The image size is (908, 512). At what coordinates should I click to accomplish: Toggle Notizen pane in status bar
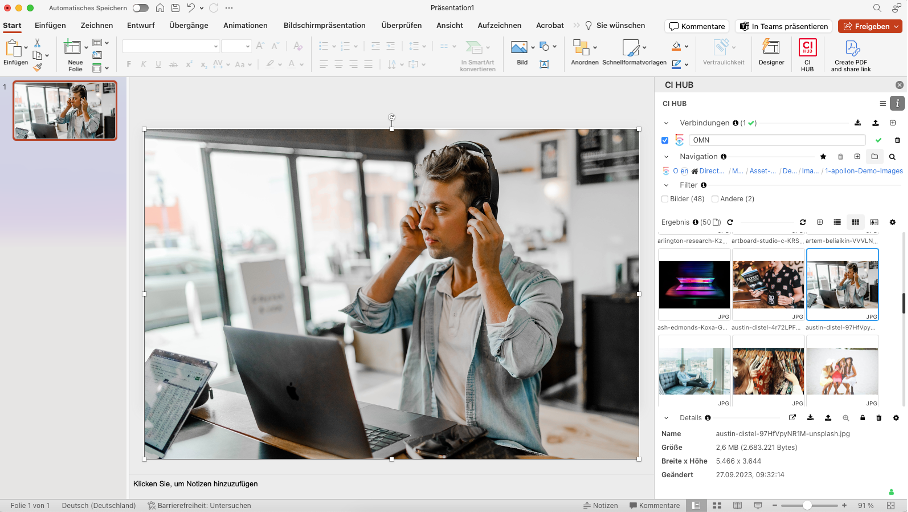(x=601, y=506)
